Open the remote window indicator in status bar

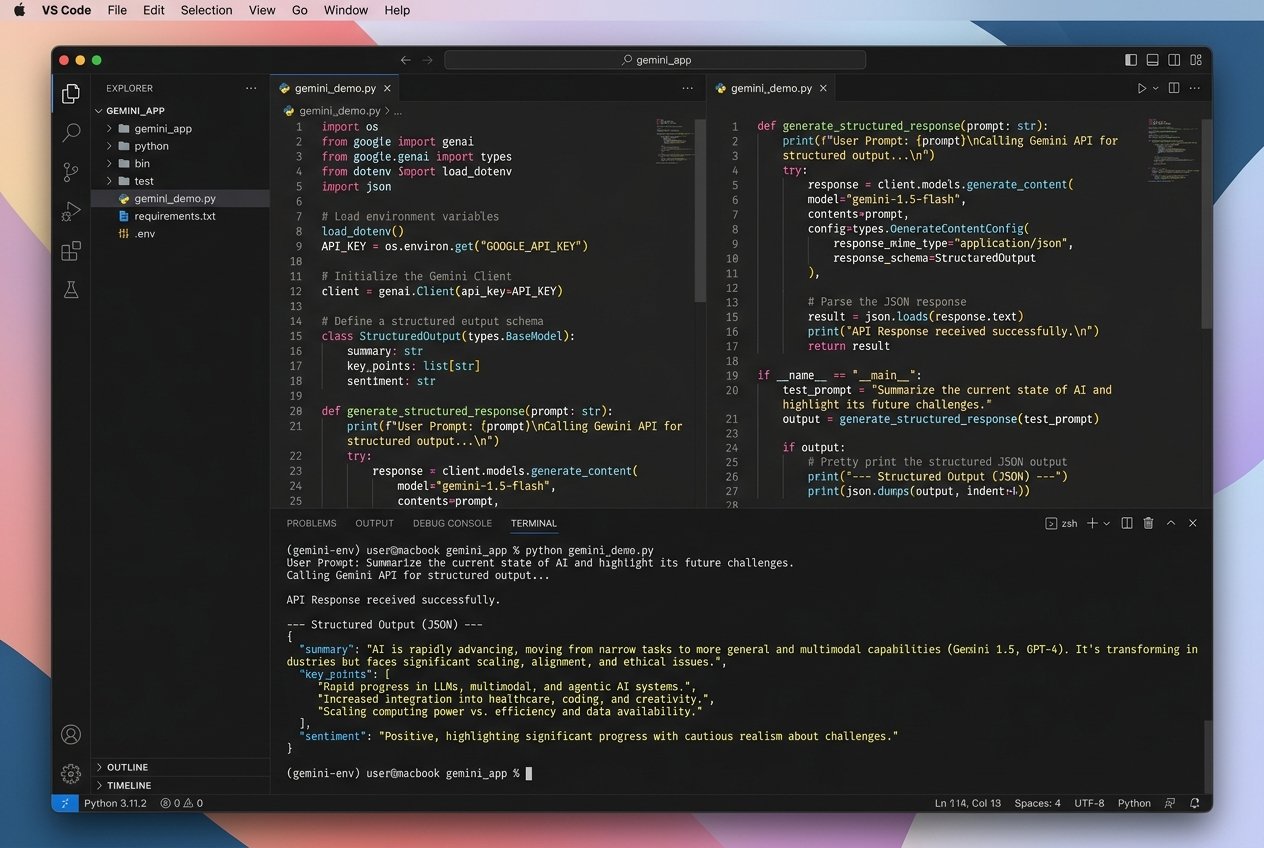65,803
